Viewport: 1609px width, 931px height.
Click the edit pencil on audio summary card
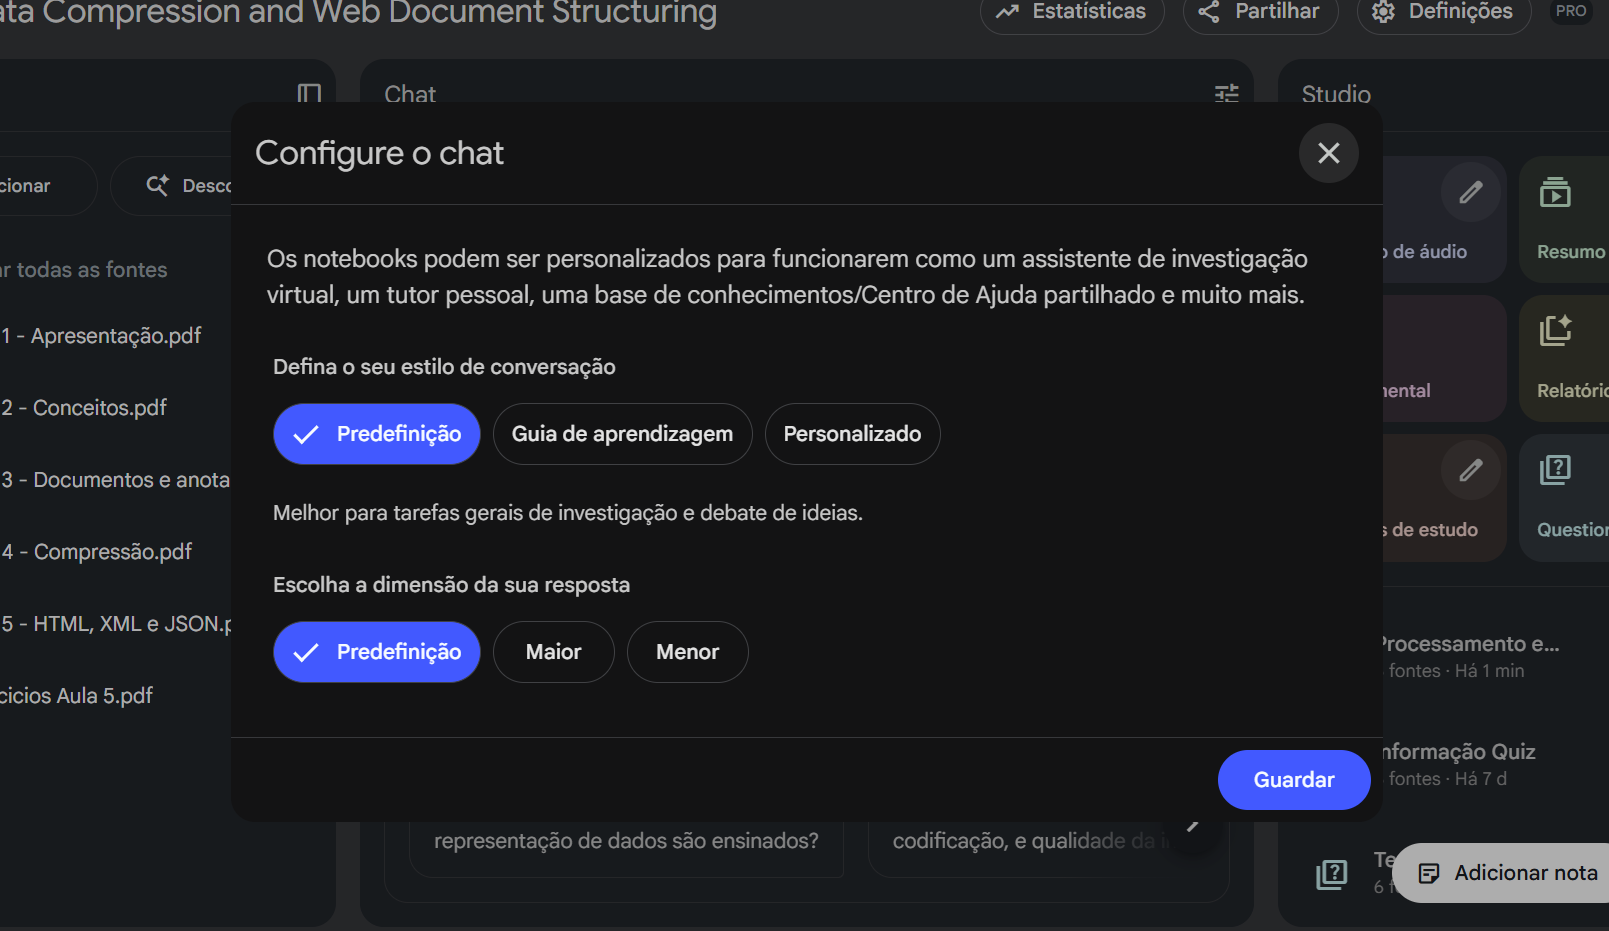pyautogui.click(x=1470, y=192)
